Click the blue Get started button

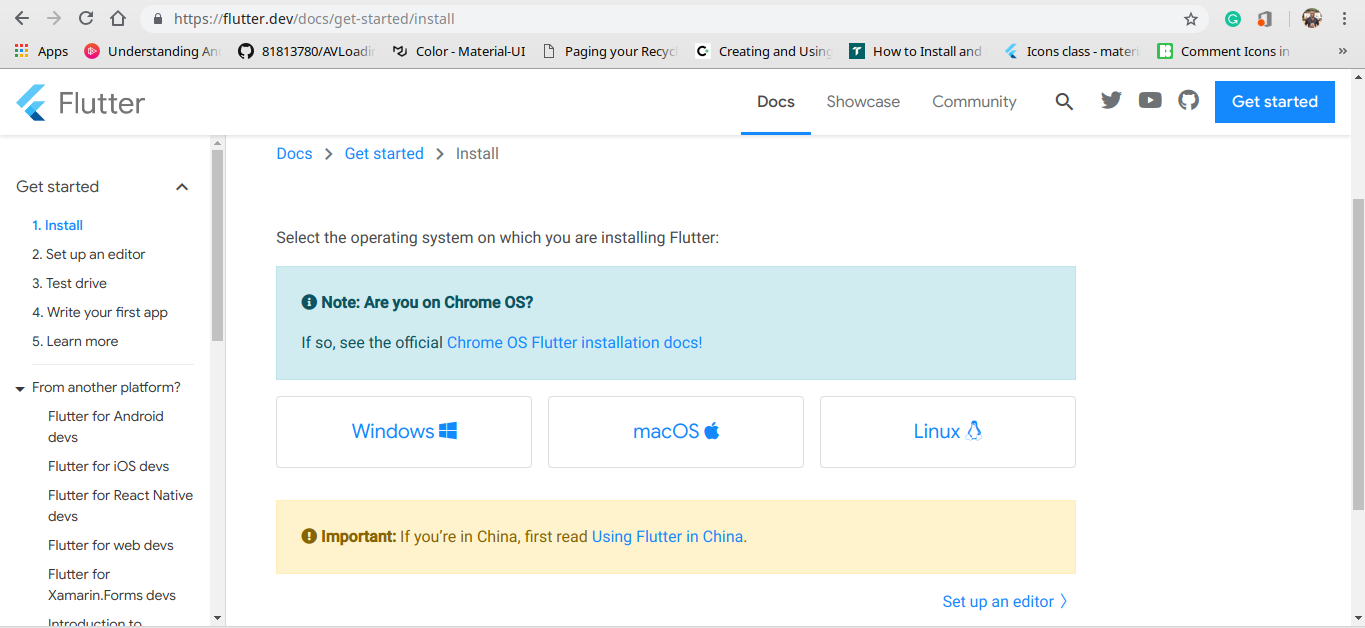(1275, 102)
